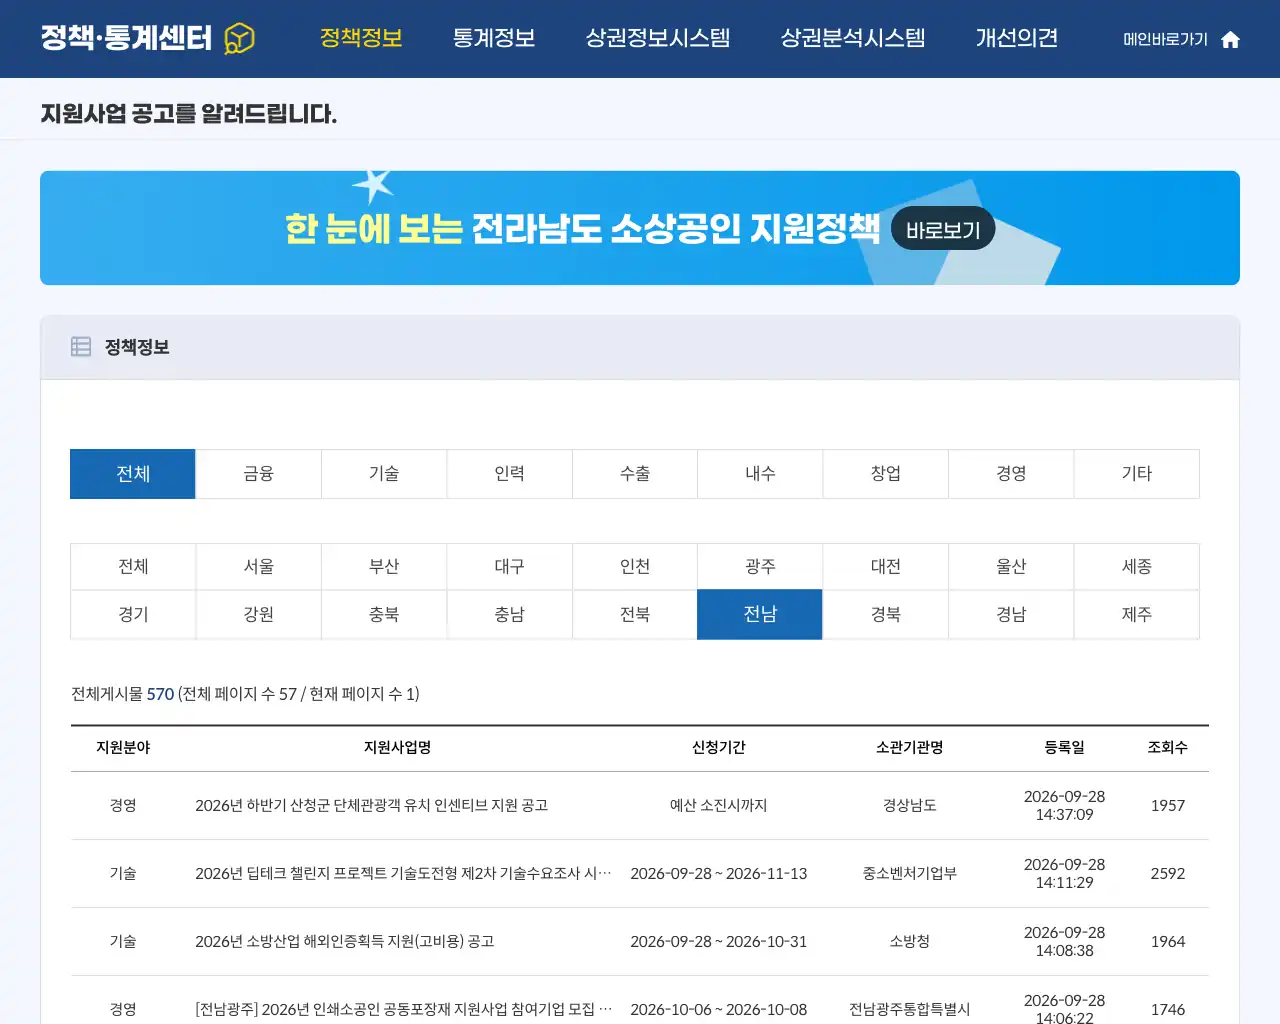Select the 창업 category tab
This screenshot has height=1024, width=1280.
(886, 474)
